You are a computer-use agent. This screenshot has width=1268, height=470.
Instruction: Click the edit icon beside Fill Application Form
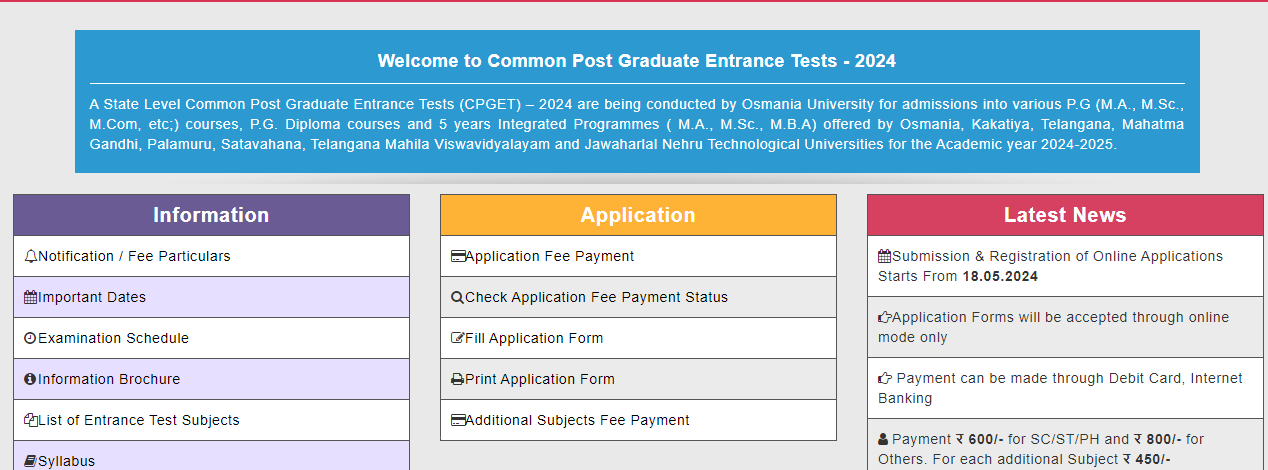(458, 339)
